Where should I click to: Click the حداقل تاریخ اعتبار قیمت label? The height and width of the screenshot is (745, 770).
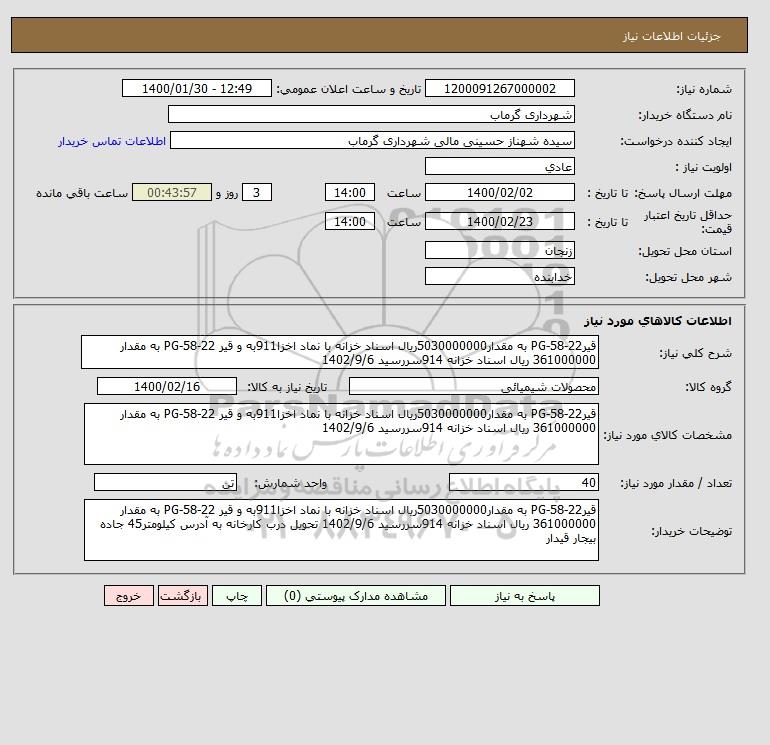688,222
